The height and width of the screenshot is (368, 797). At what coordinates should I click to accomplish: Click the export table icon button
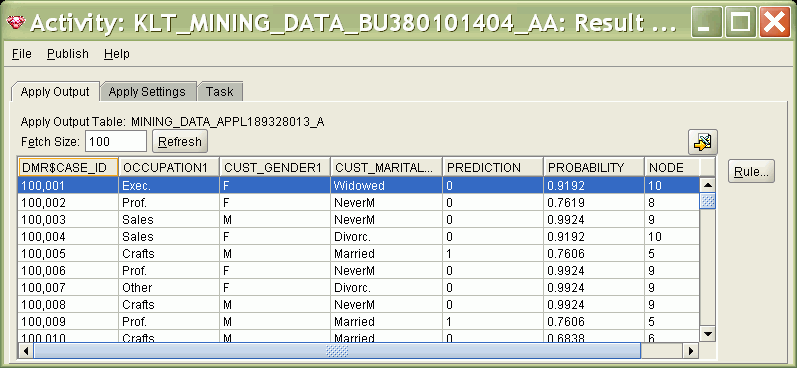703,142
